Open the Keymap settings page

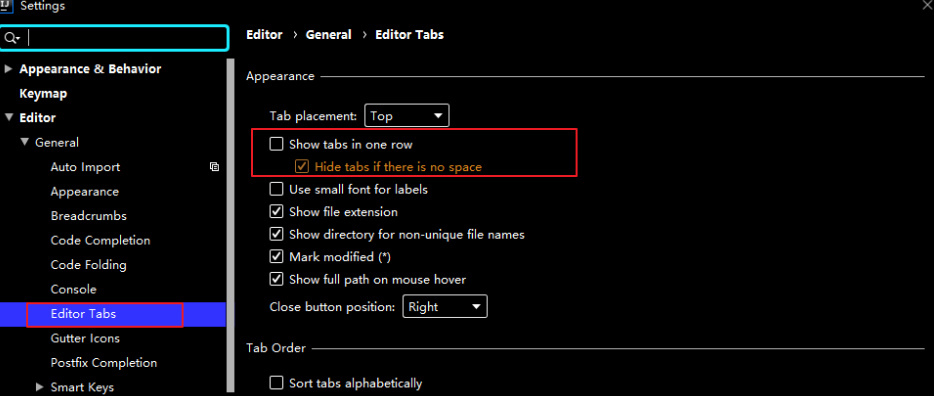tap(43, 93)
